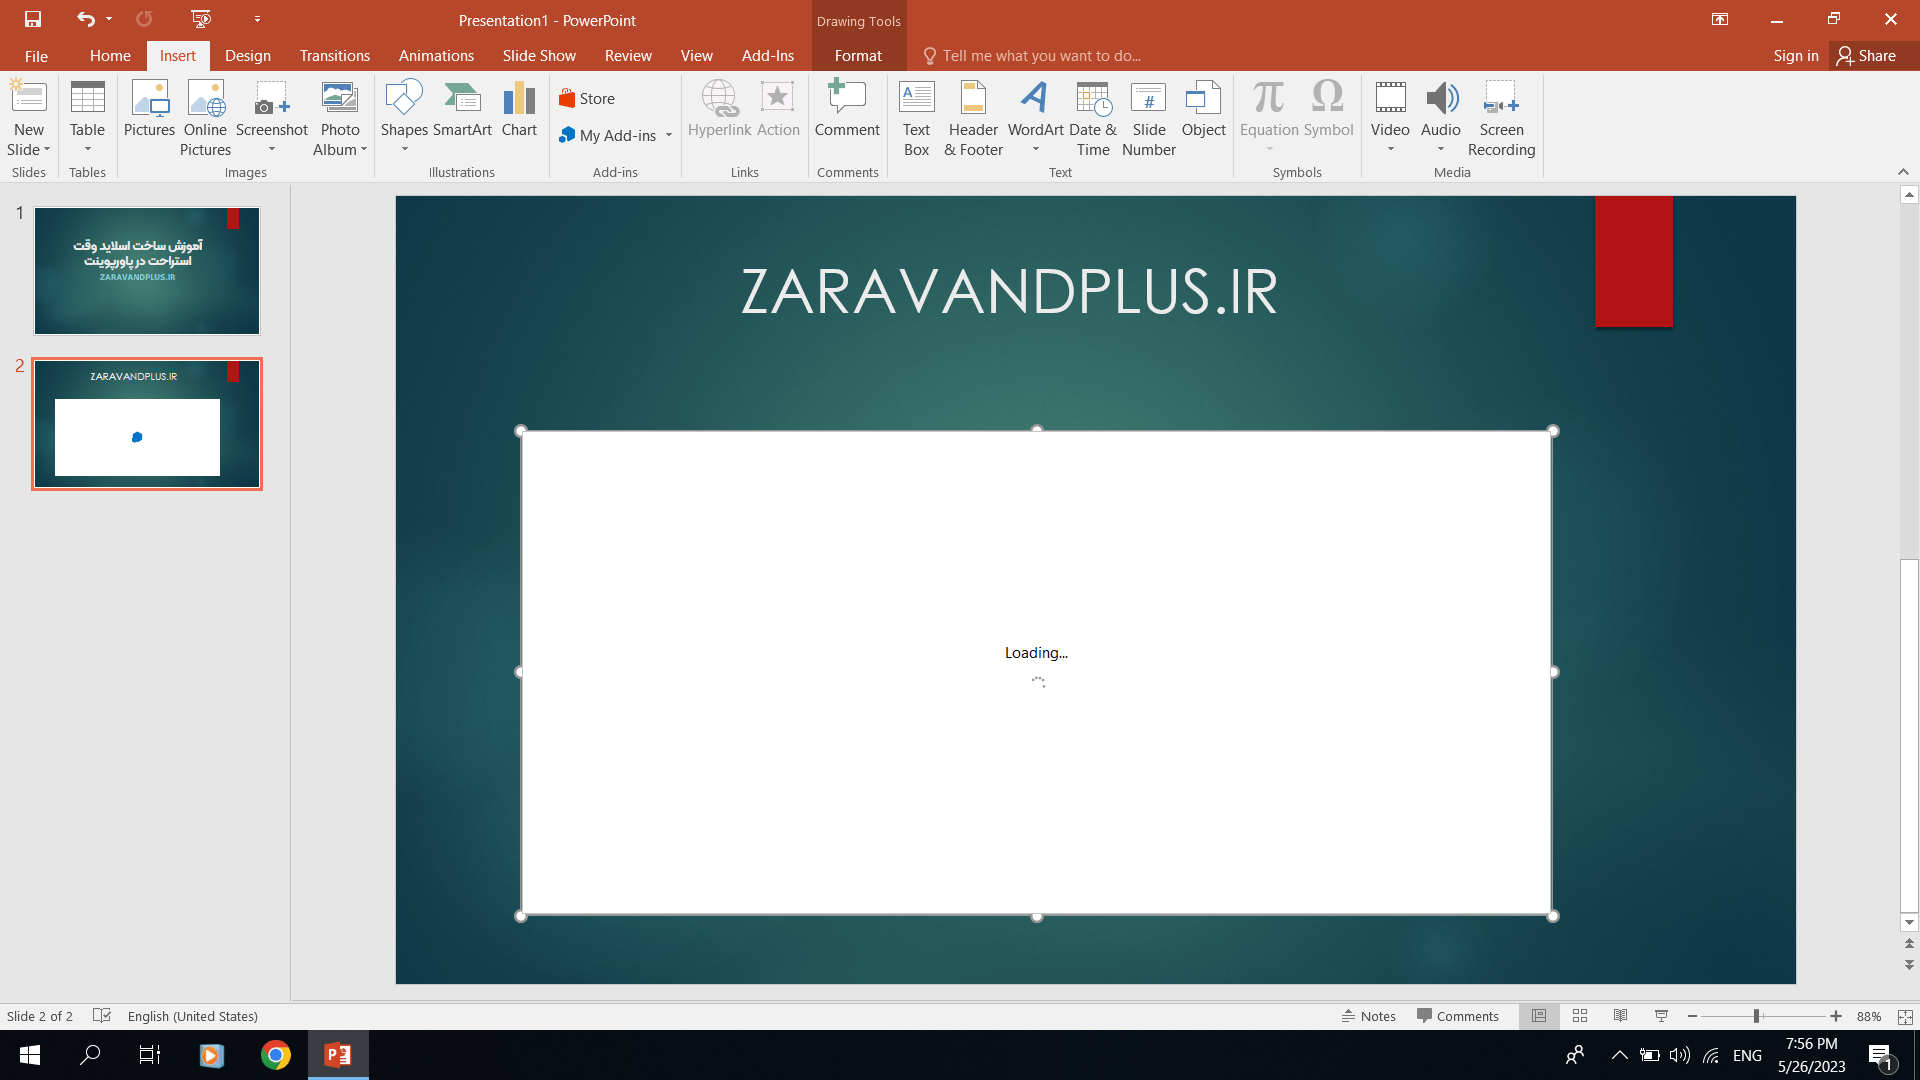Open the Screenshot capture dropdown
Screen dimensions: 1920x1080
point(272,118)
